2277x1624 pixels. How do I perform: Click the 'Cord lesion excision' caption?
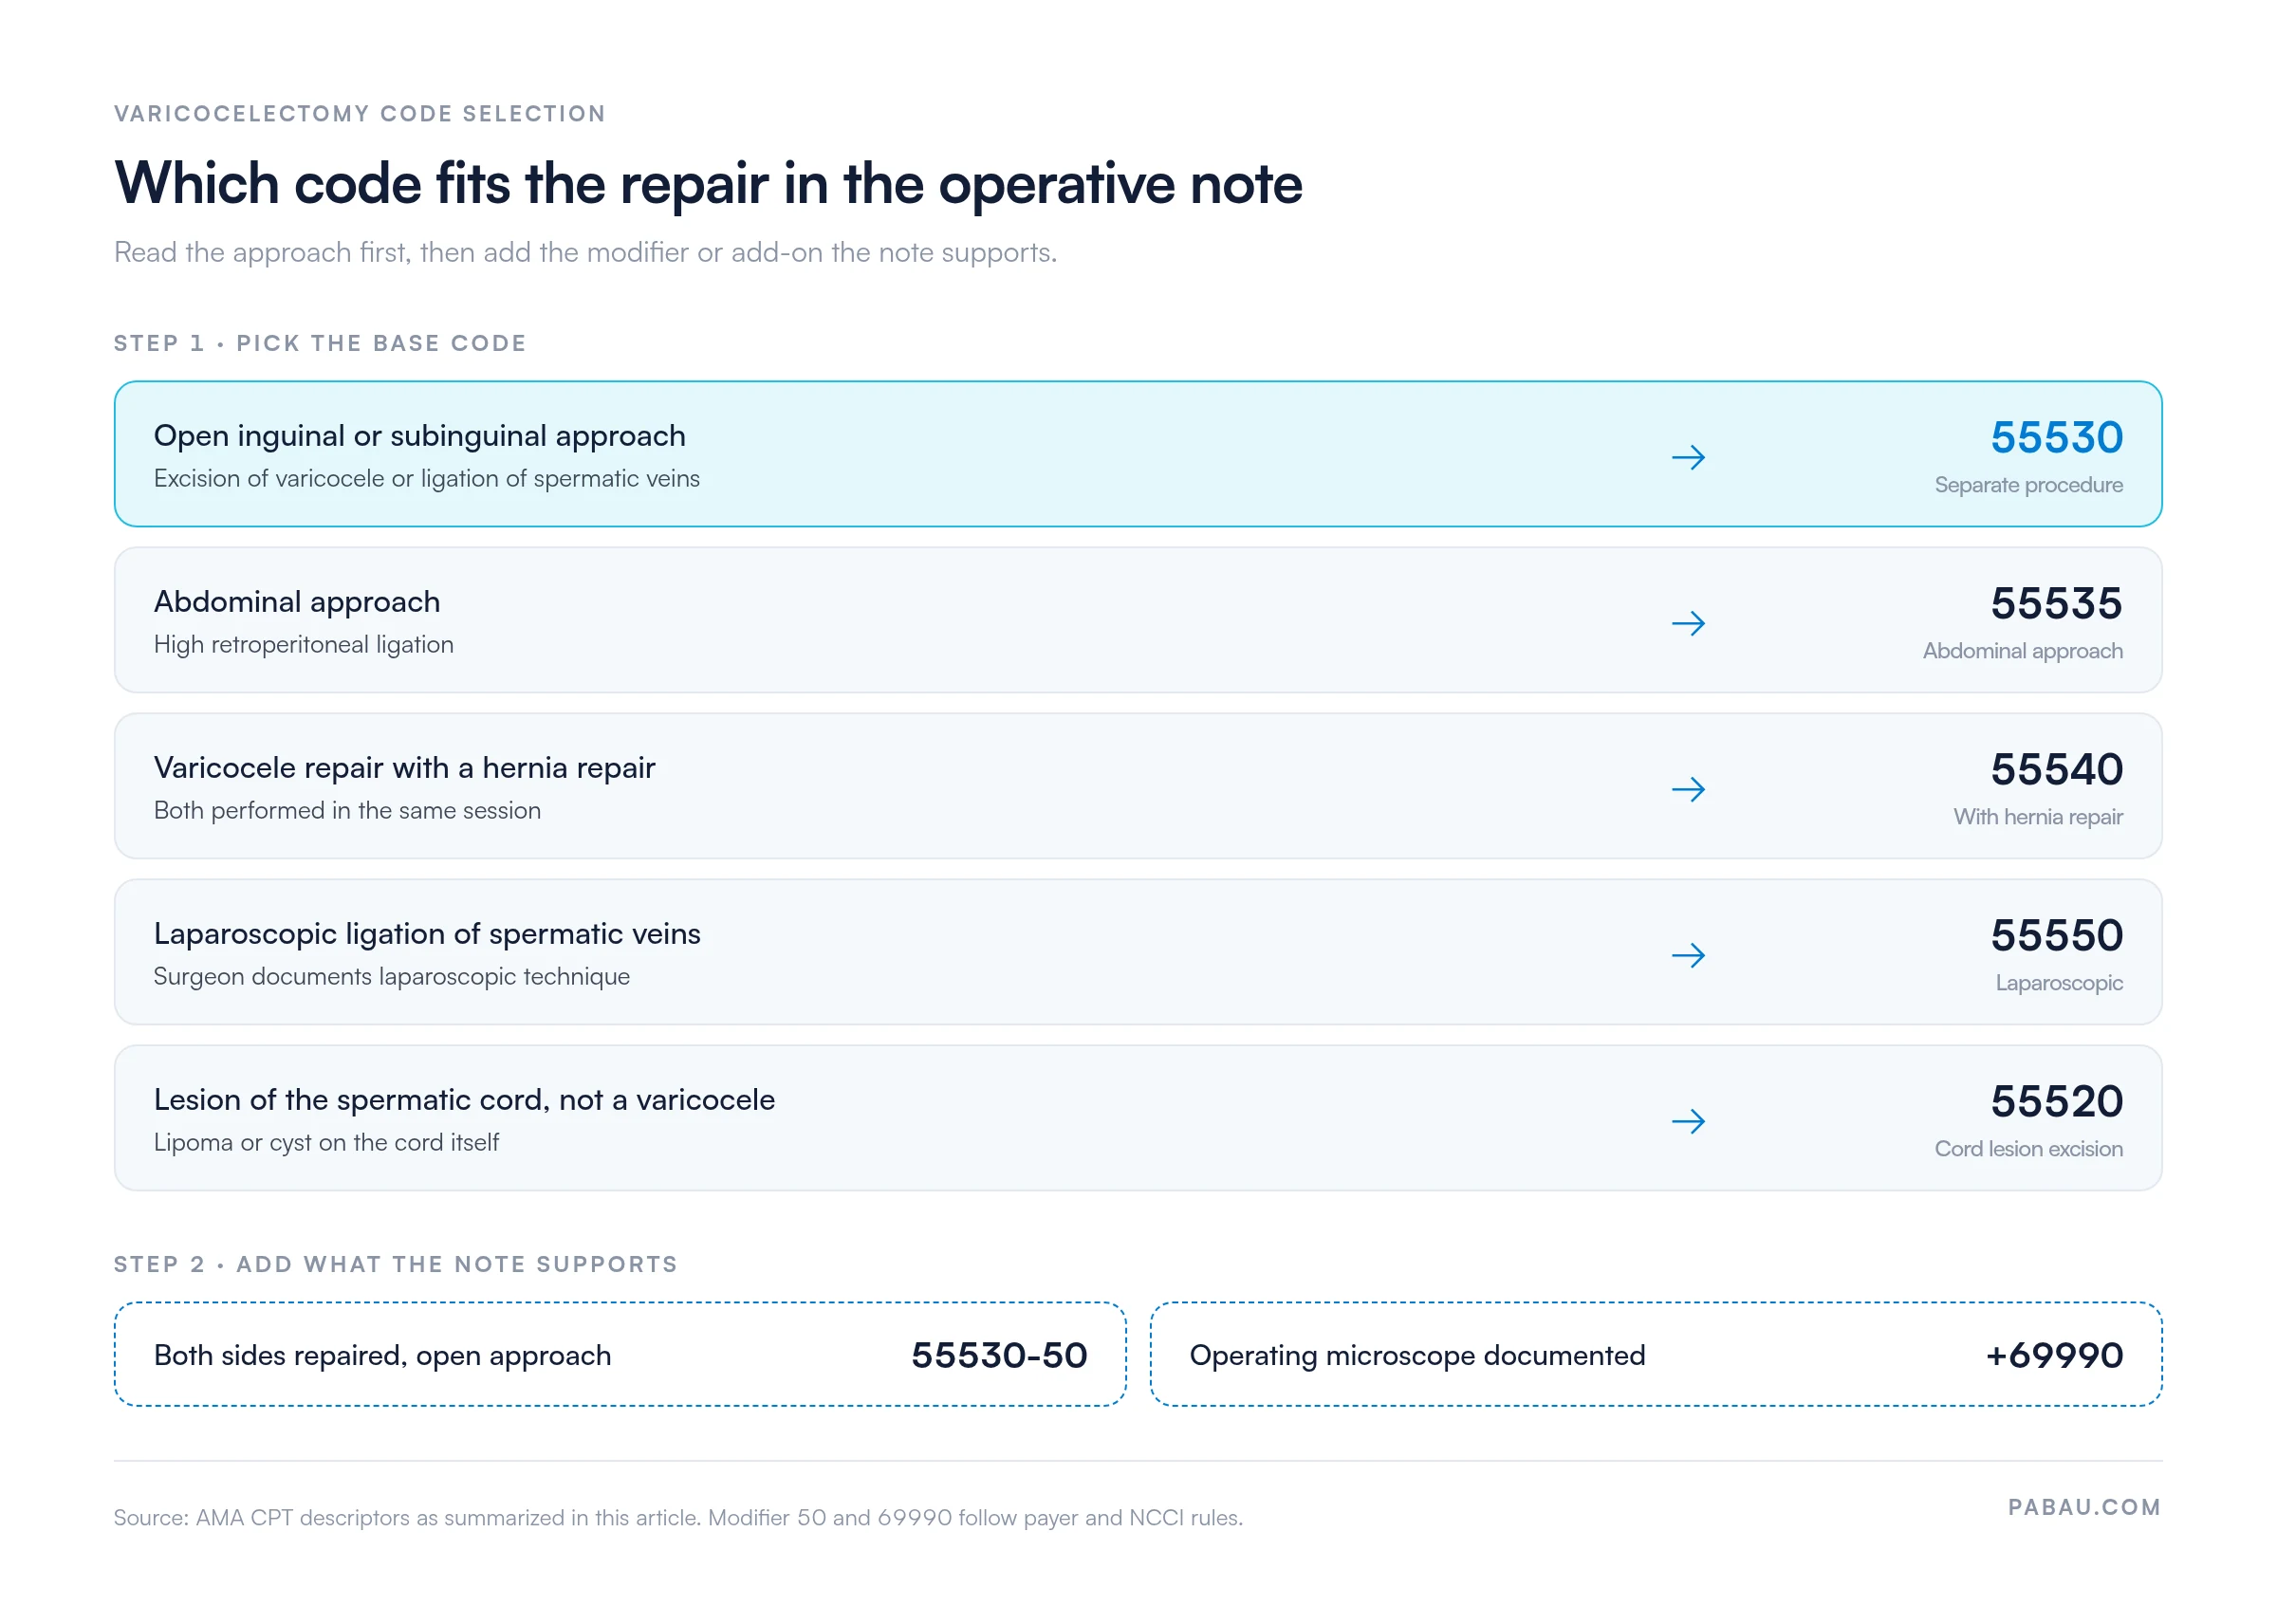pos(2028,1149)
